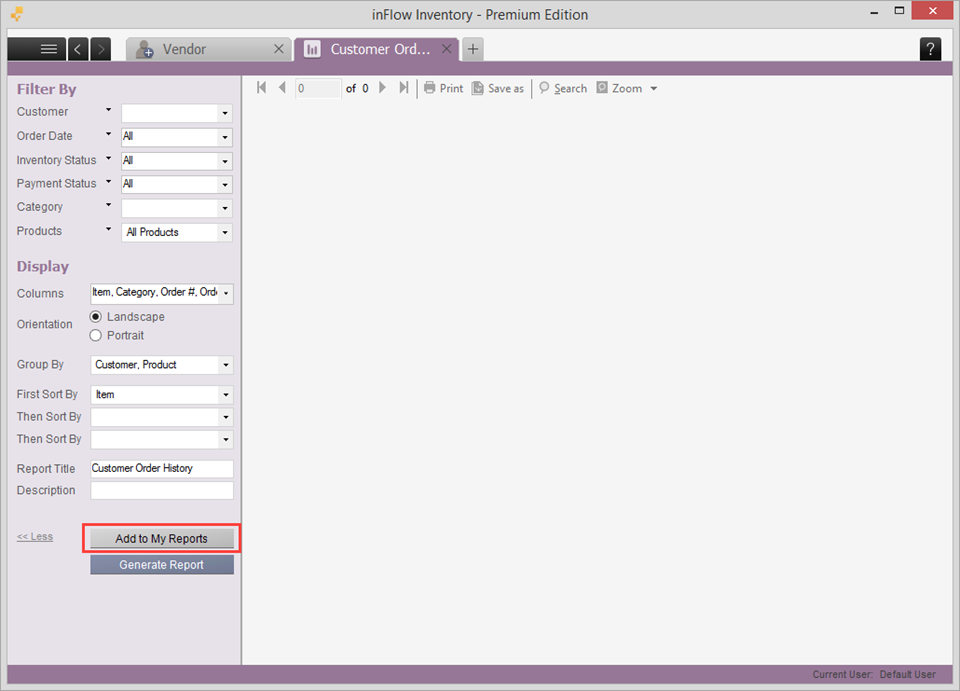Screen dimensions: 960x691
Task: Click the Default User status text
Action: pyautogui.click(x=908, y=674)
